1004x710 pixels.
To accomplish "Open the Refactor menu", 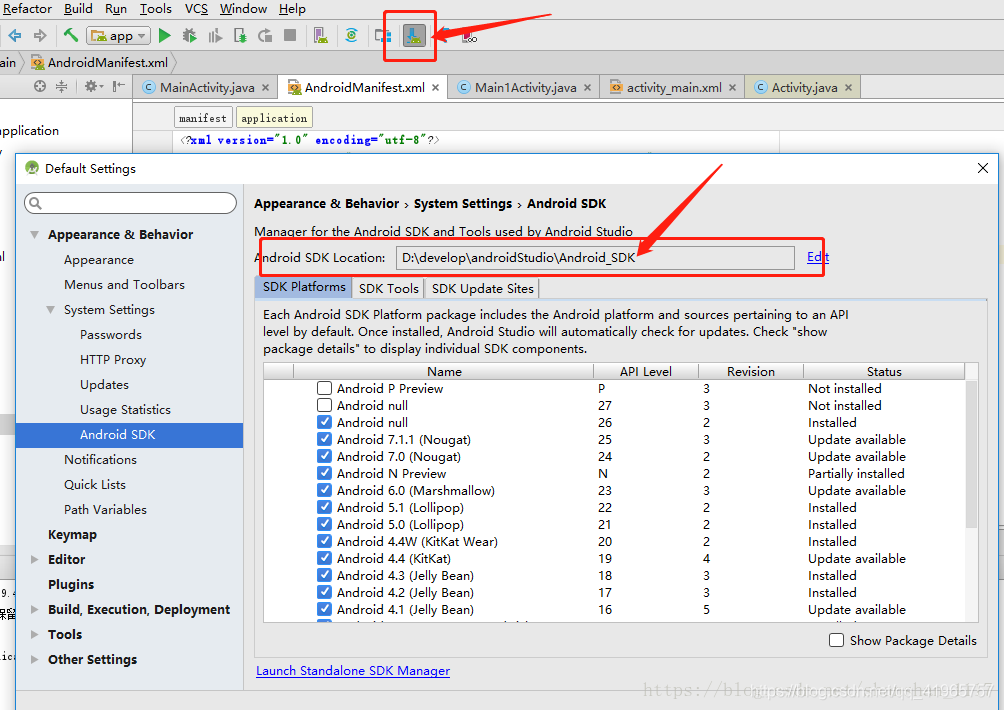I will 27,9.
